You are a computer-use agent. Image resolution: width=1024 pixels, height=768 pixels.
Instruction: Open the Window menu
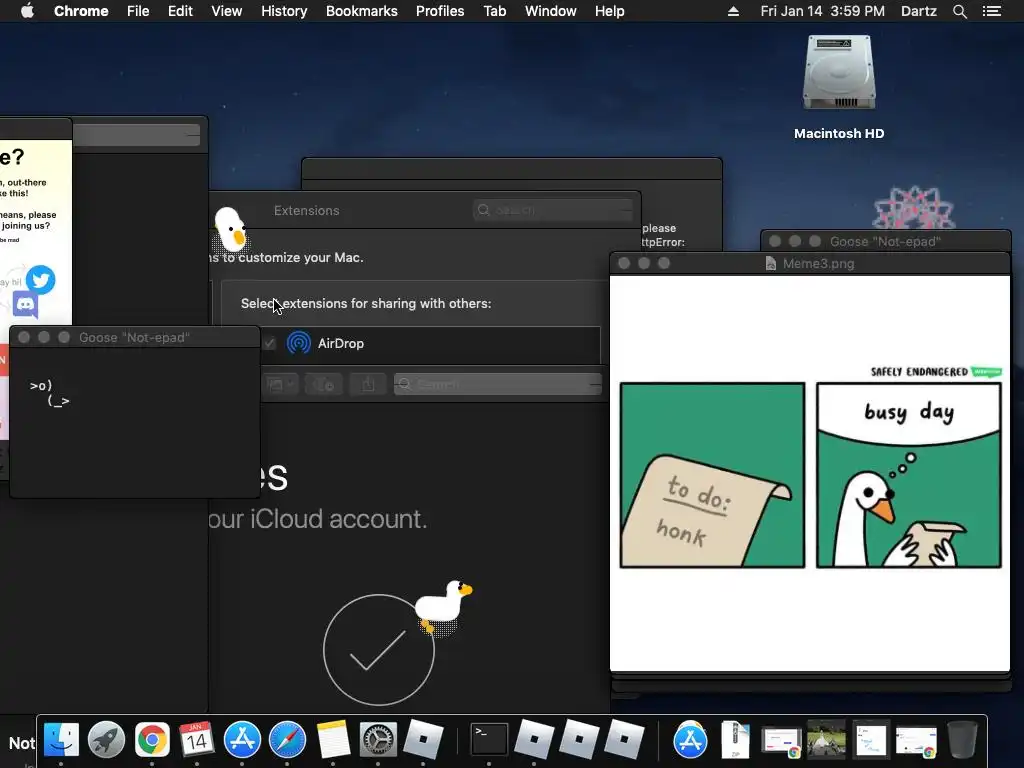551,11
